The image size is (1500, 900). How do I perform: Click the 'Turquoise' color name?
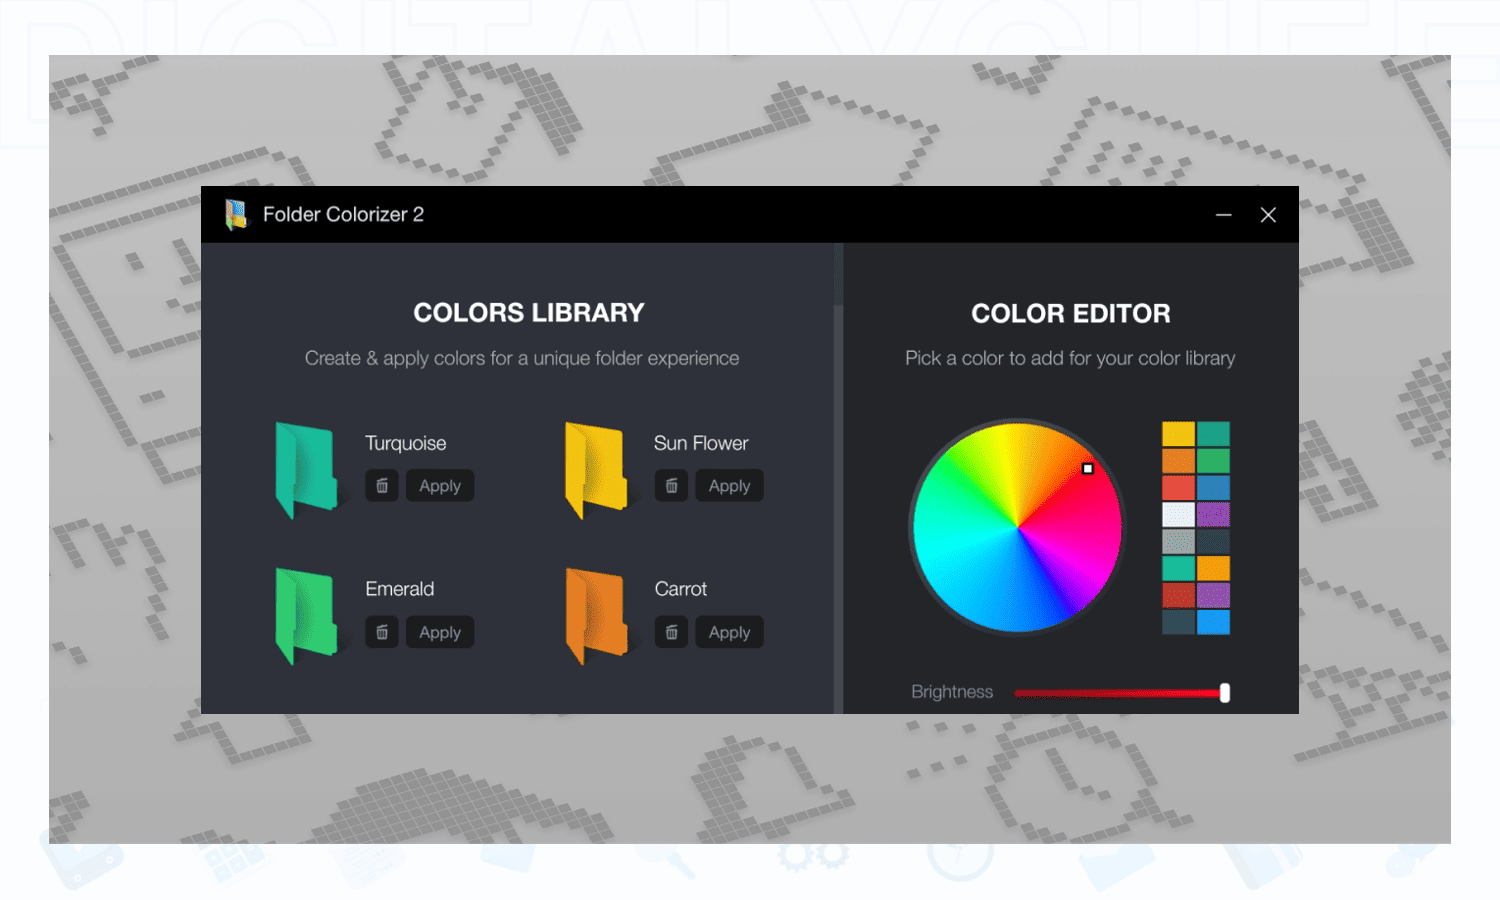(405, 443)
